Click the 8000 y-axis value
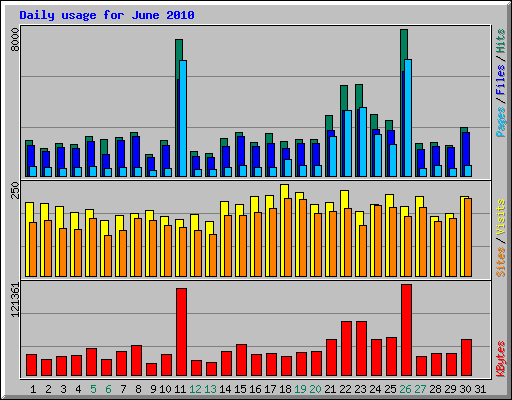Screen dimensions: 512x400 [x=15, y=40]
